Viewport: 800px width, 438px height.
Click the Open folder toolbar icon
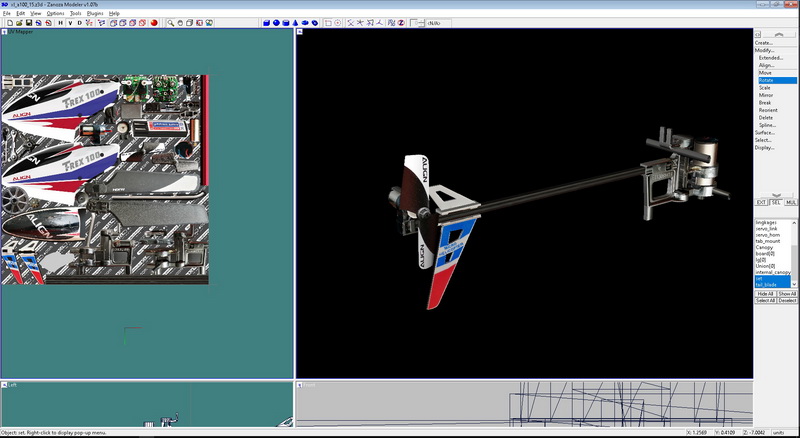[x=20, y=21]
